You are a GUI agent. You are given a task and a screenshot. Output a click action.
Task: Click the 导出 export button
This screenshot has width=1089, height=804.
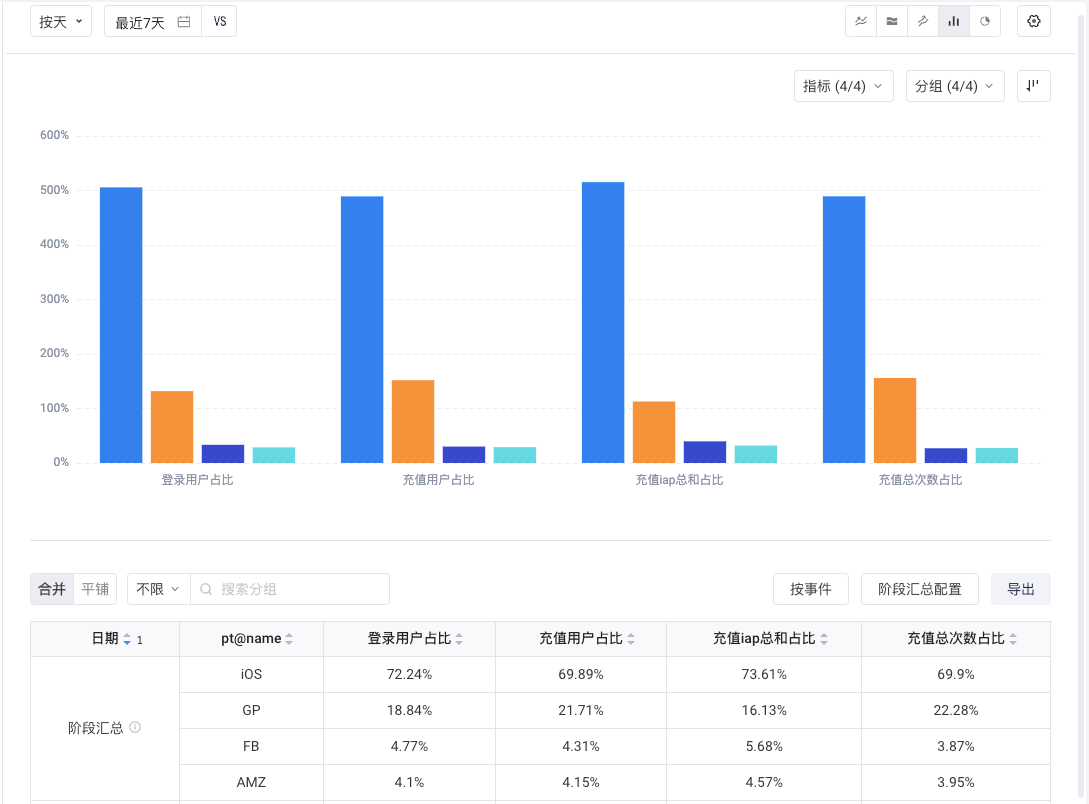pyautogui.click(x=1020, y=589)
